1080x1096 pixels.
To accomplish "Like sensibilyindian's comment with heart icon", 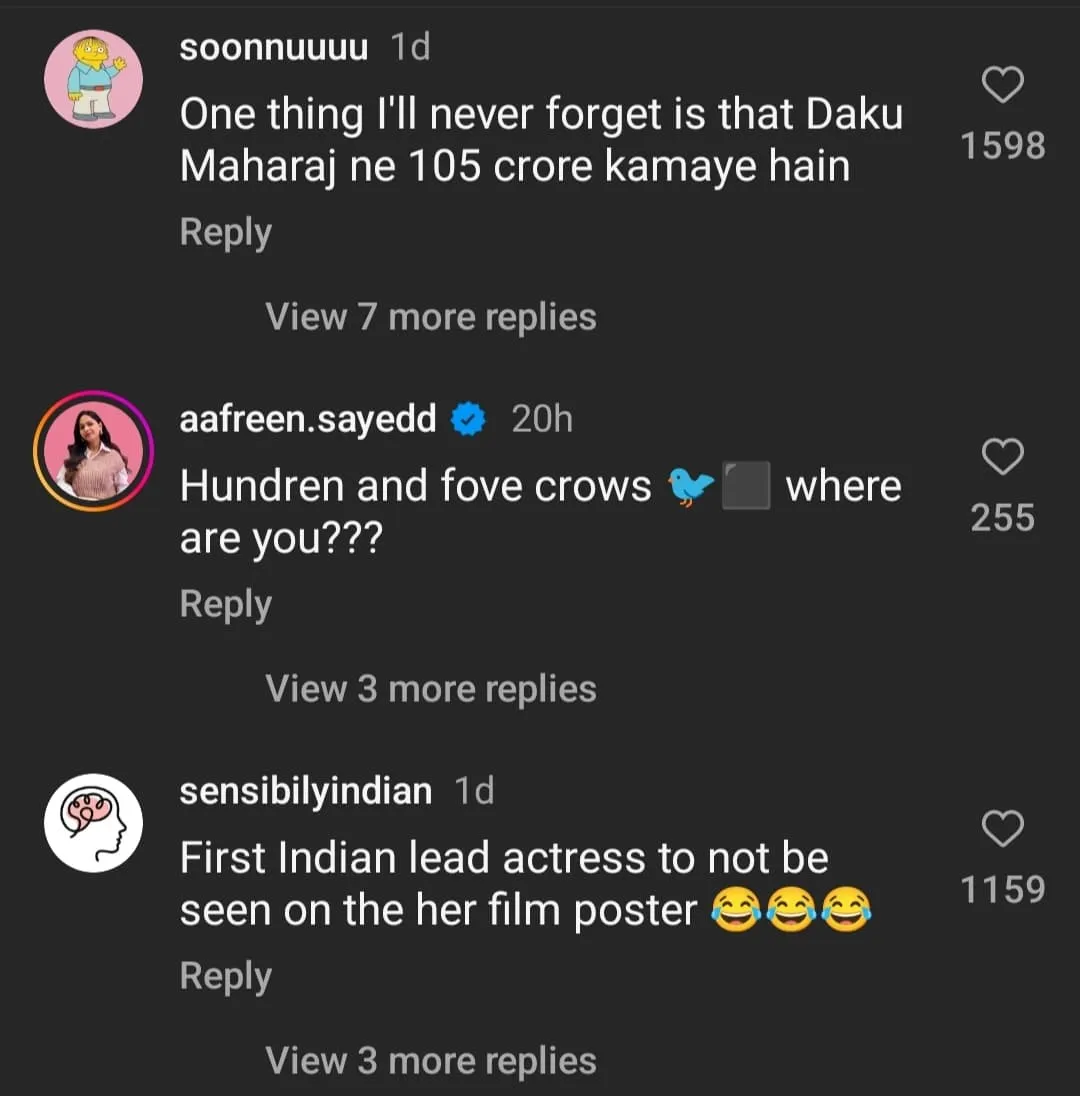I will click(x=1002, y=829).
